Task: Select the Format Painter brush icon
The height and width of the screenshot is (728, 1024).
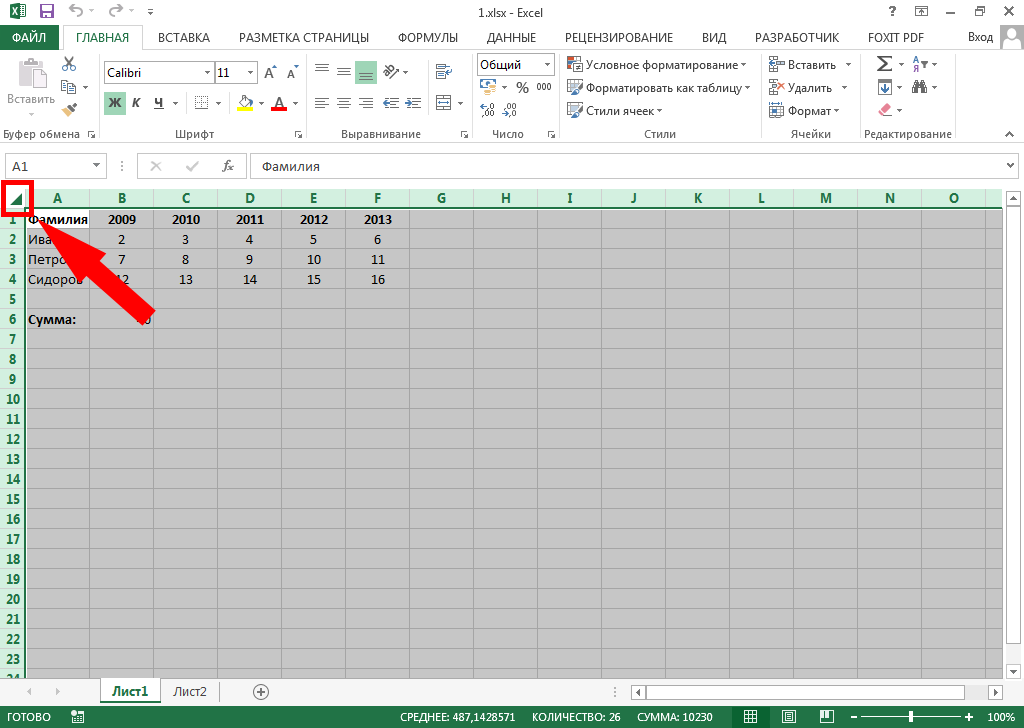Action: (69, 110)
